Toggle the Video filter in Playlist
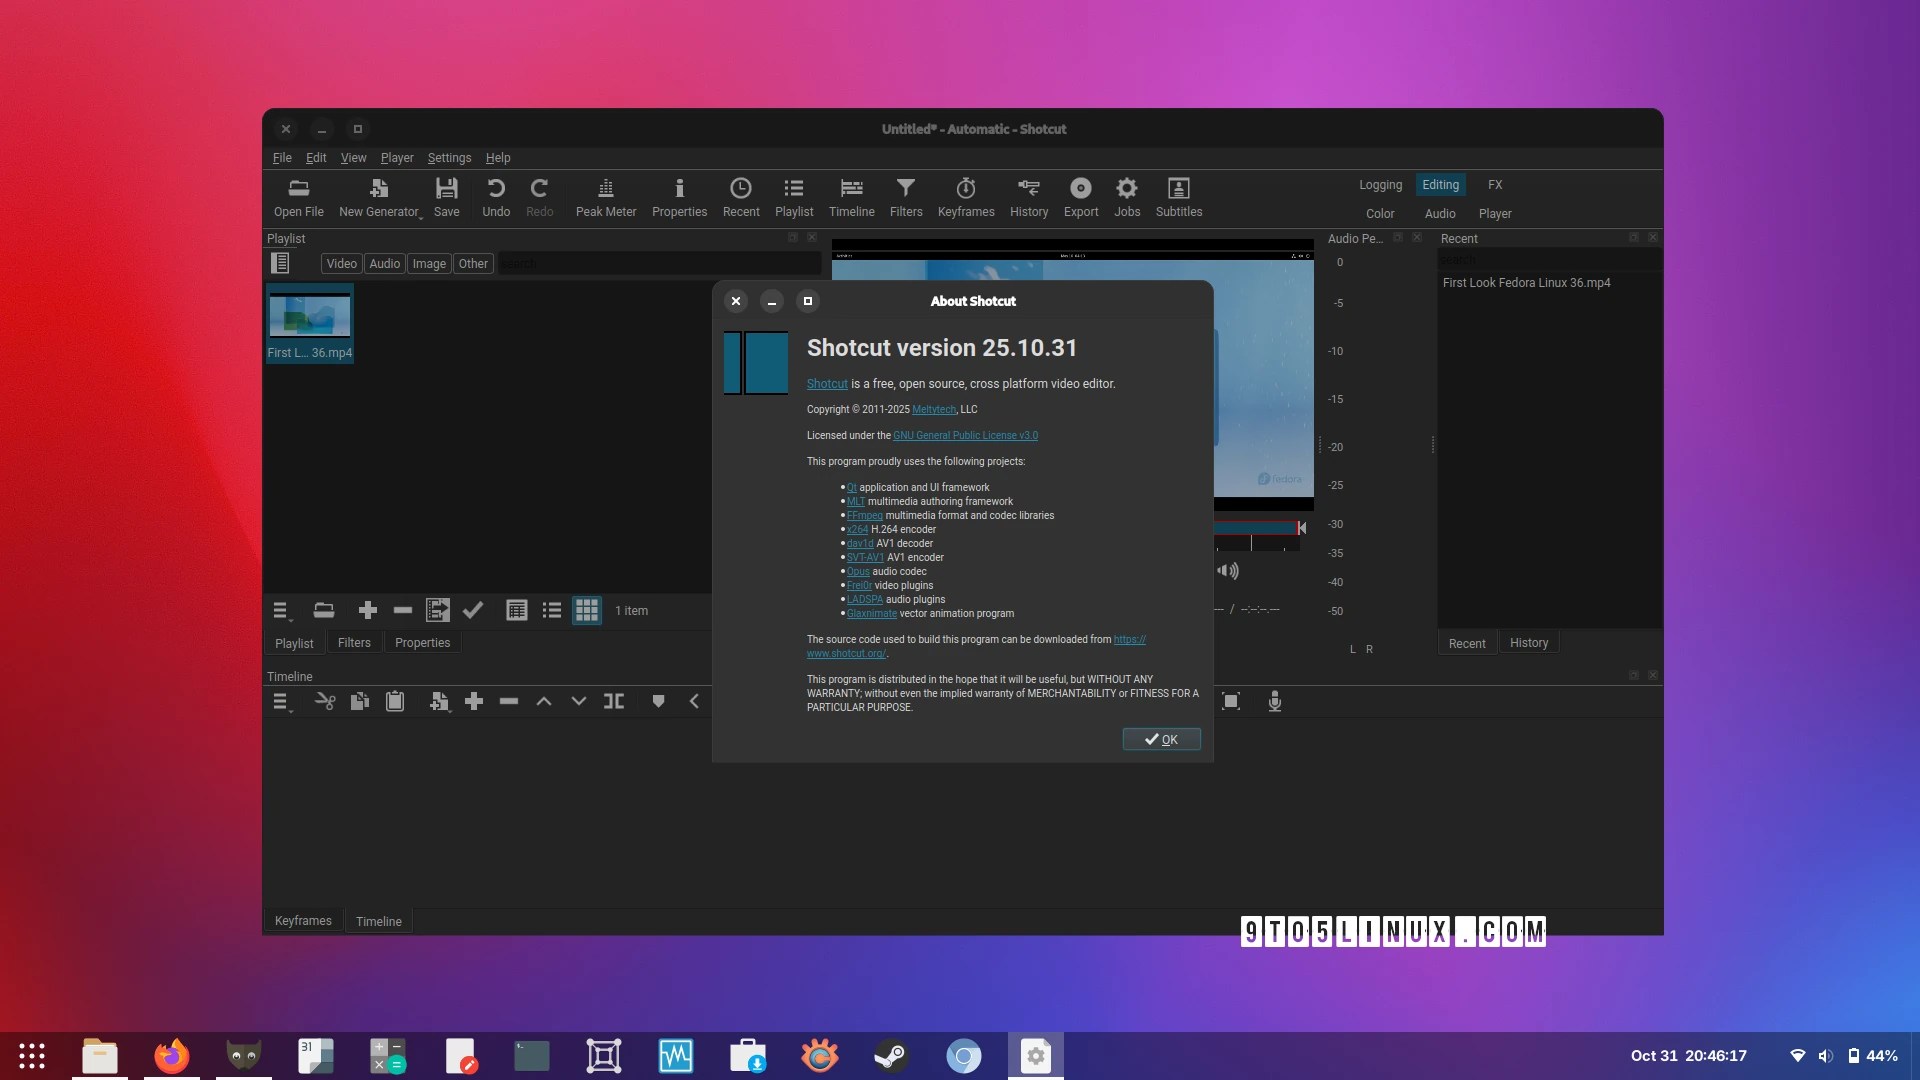Image resolution: width=1920 pixels, height=1080 pixels. [341, 264]
